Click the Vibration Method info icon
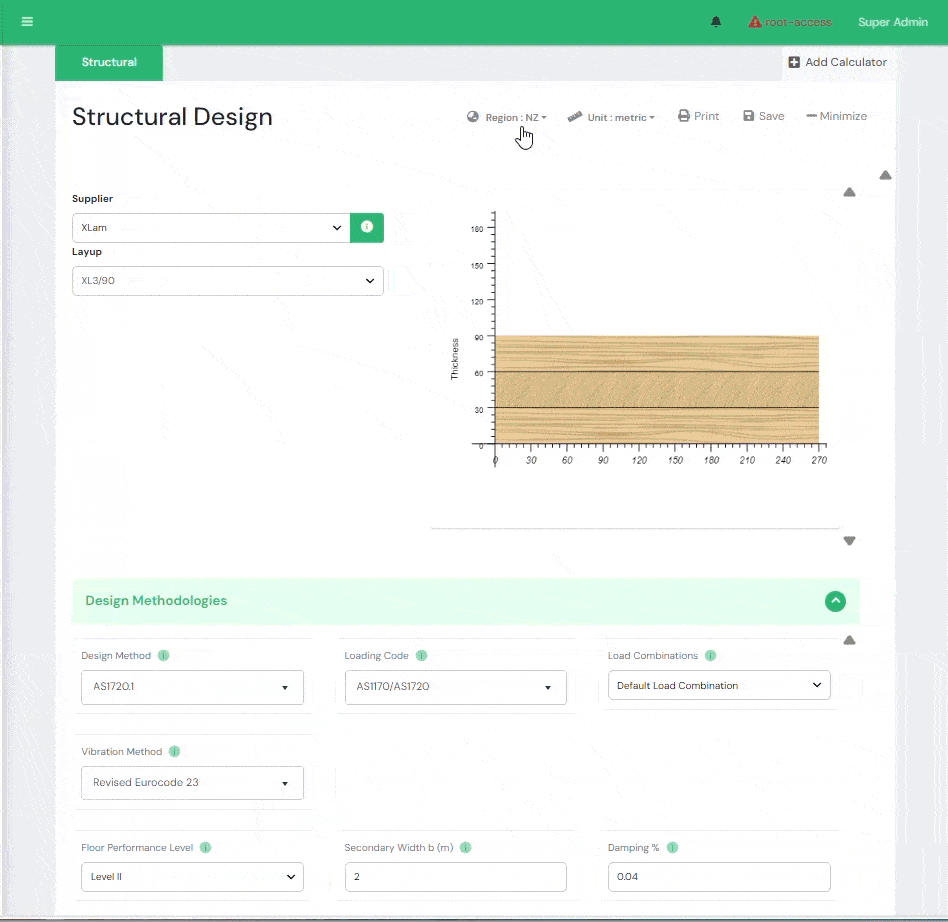 click(174, 751)
